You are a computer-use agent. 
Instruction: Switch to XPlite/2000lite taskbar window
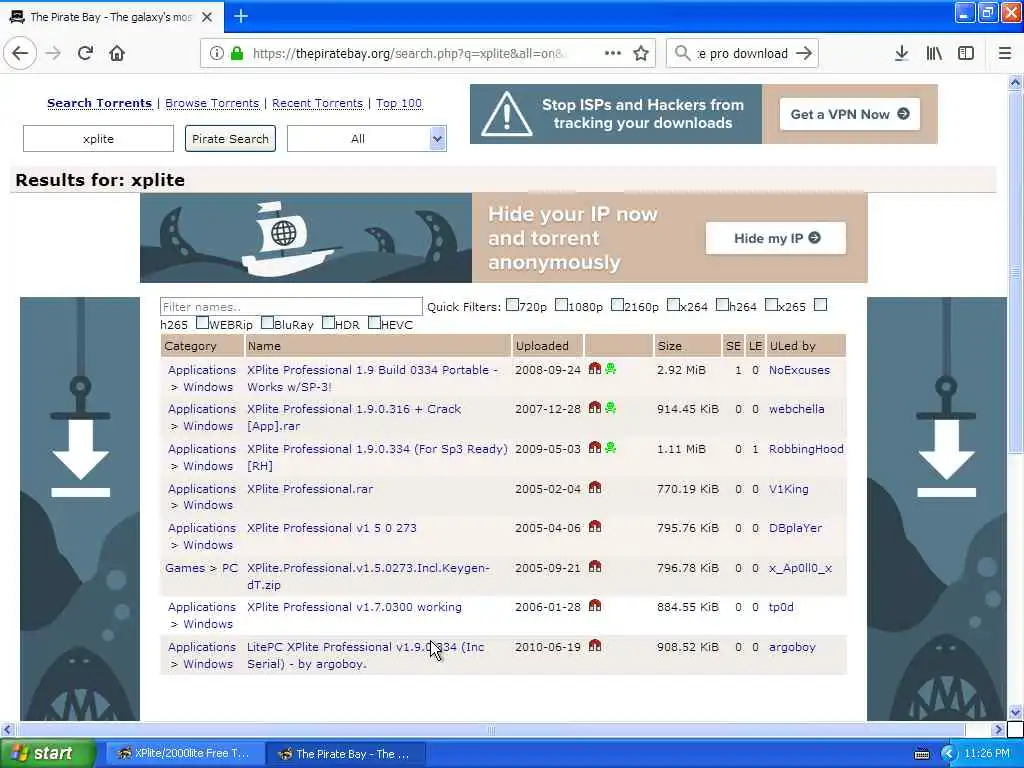click(184, 753)
